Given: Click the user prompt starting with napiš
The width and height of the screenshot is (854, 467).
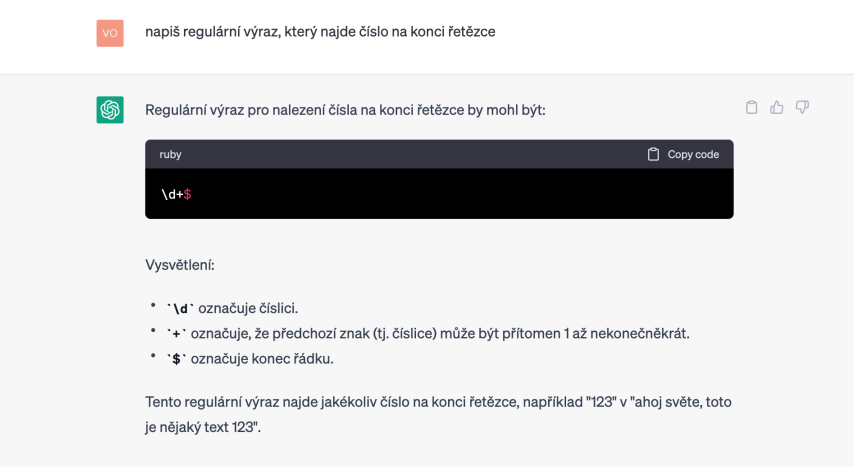Looking at the screenshot, I should coord(320,32).
